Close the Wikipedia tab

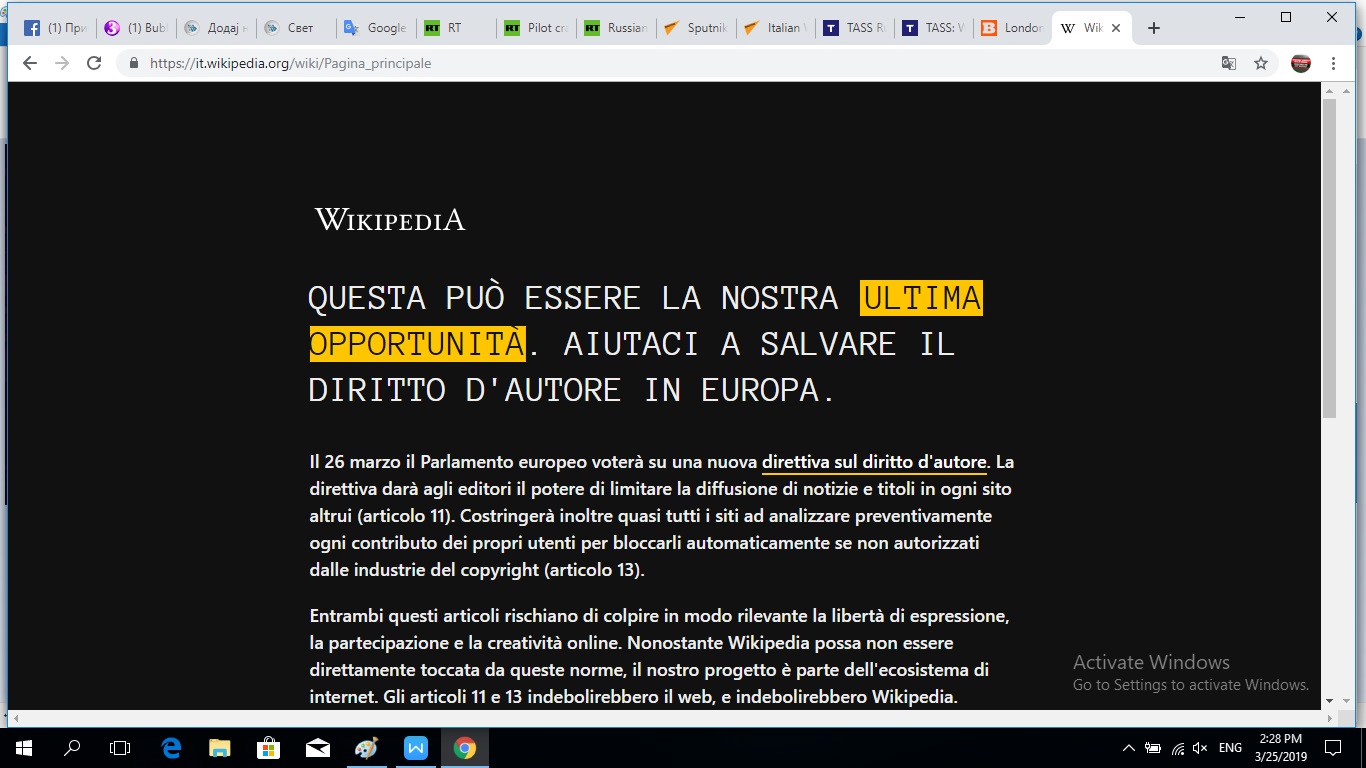pos(1116,28)
